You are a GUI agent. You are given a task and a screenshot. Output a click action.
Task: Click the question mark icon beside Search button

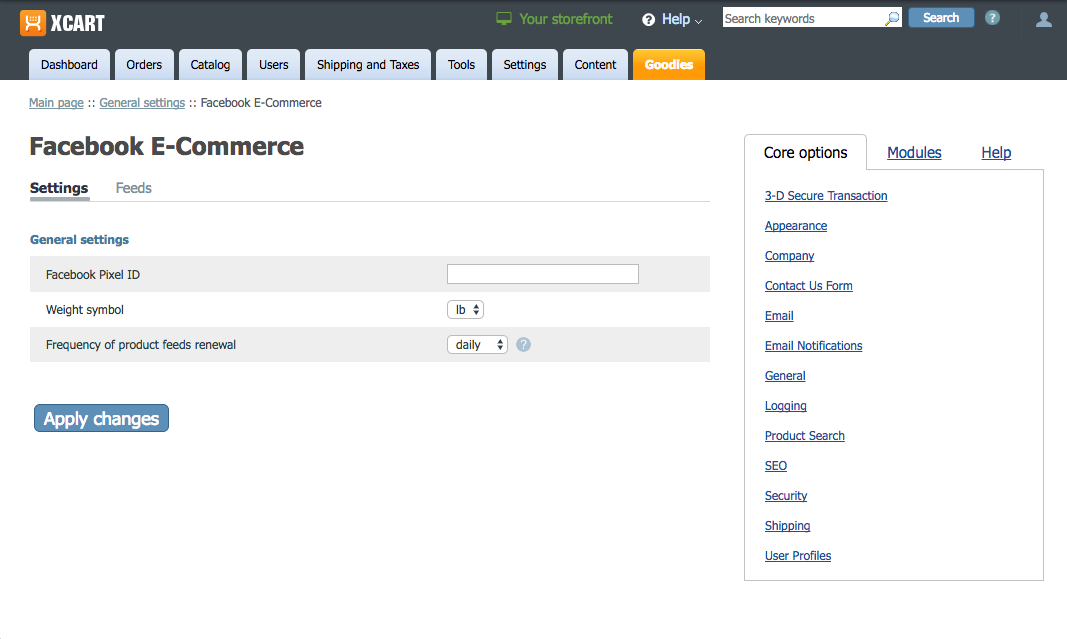[x=992, y=18]
